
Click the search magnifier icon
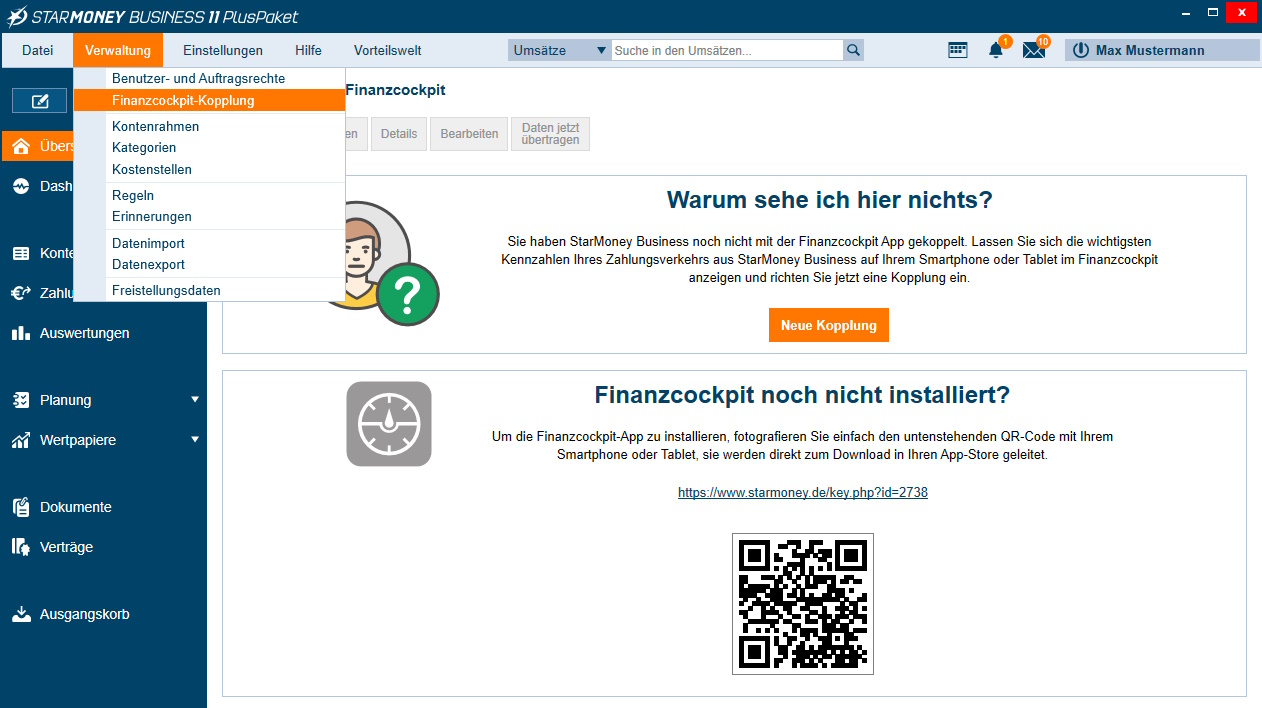pyautogui.click(x=853, y=50)
